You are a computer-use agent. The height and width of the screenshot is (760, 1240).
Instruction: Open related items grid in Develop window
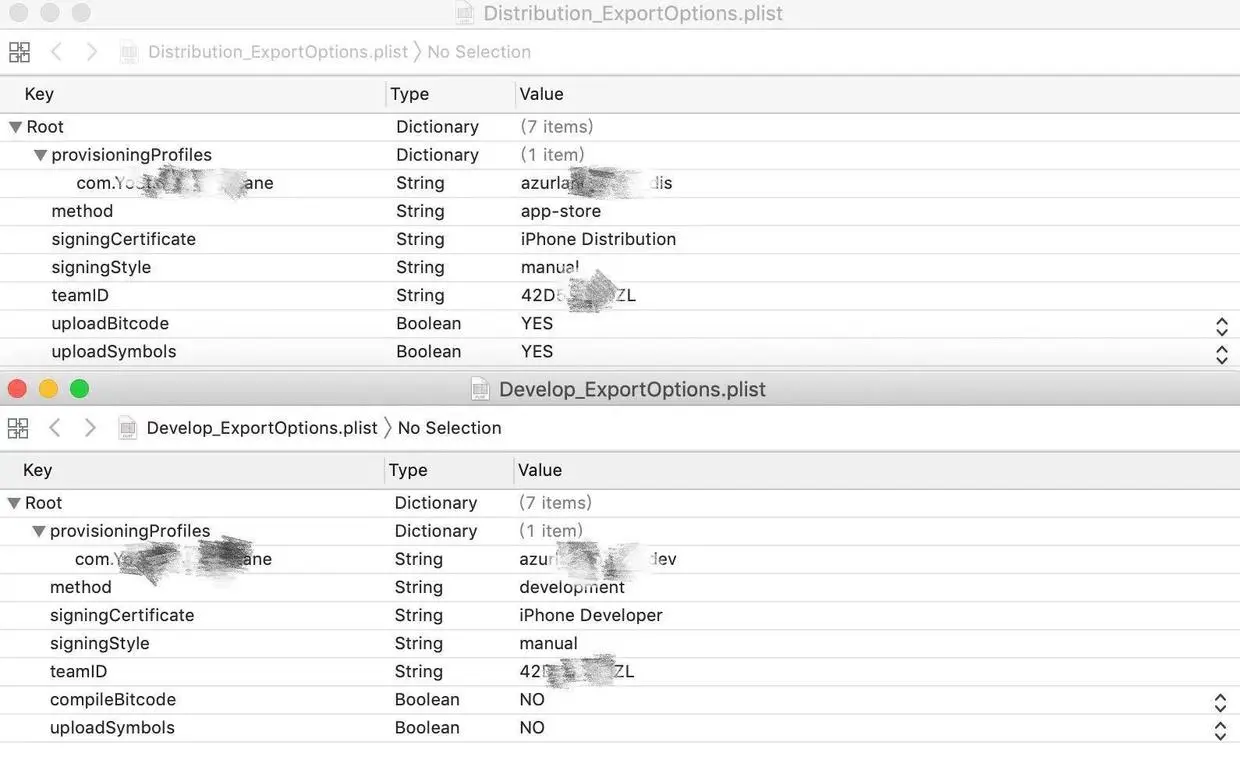pos(18,428)
